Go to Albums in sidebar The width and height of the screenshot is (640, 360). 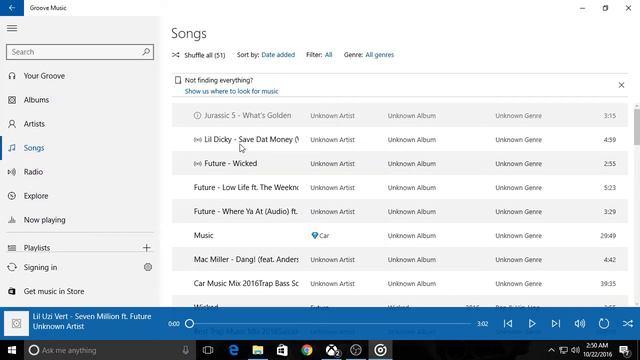tap(36, 100)
